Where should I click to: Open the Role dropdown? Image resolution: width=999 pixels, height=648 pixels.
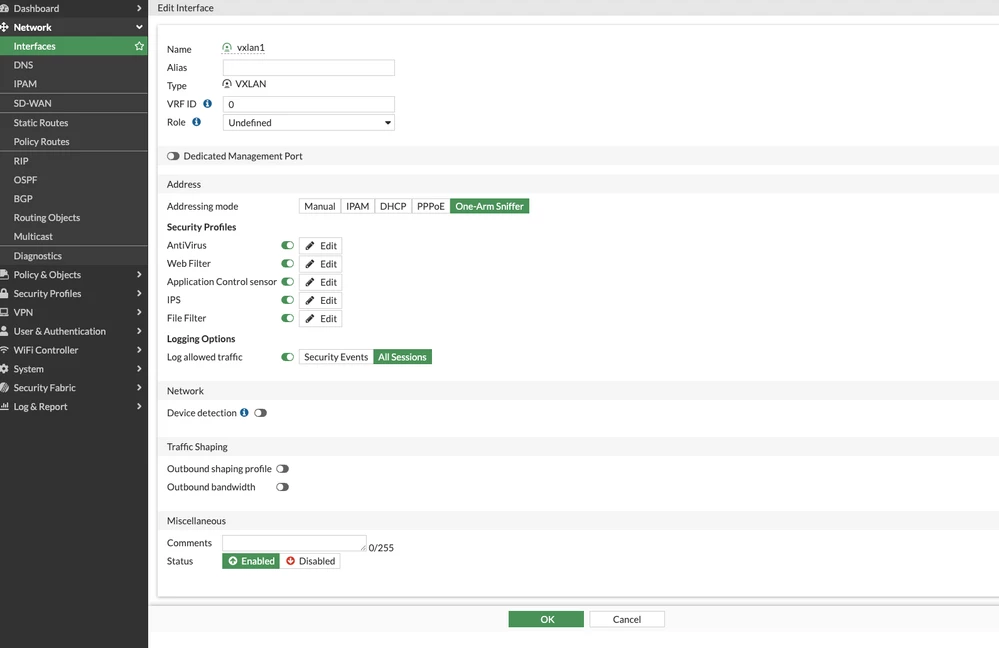click(308, 122)
